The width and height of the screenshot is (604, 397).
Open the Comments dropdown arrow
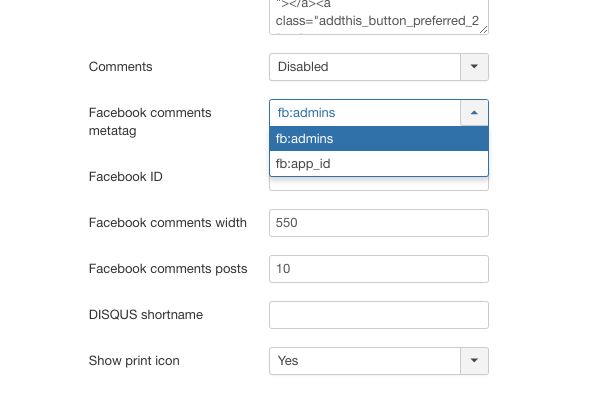click(x=474, y=67)
